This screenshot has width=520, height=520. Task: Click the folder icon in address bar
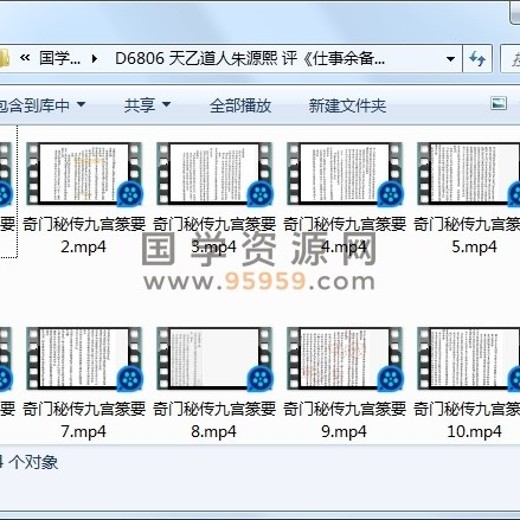(4, 59)
